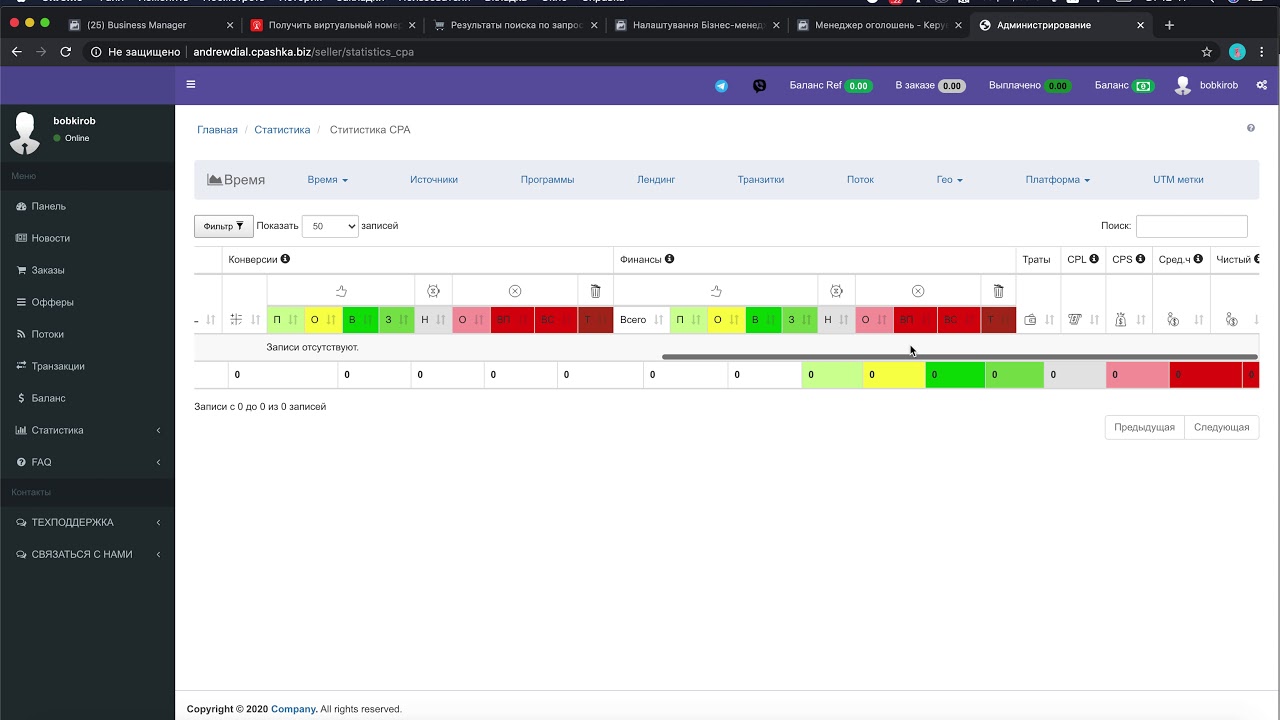
Task: Sort by Всего column under Финансы
Action: click(642, 320)
